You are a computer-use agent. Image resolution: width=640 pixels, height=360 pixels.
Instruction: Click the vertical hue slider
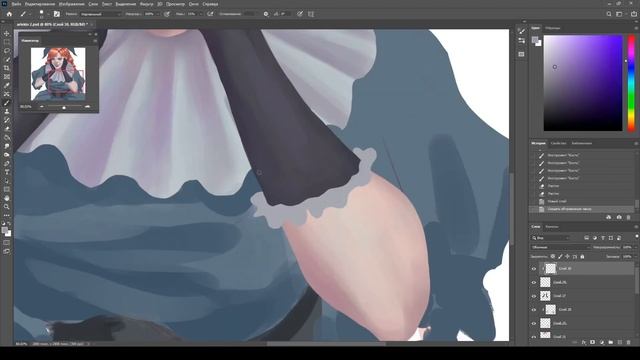631,83
